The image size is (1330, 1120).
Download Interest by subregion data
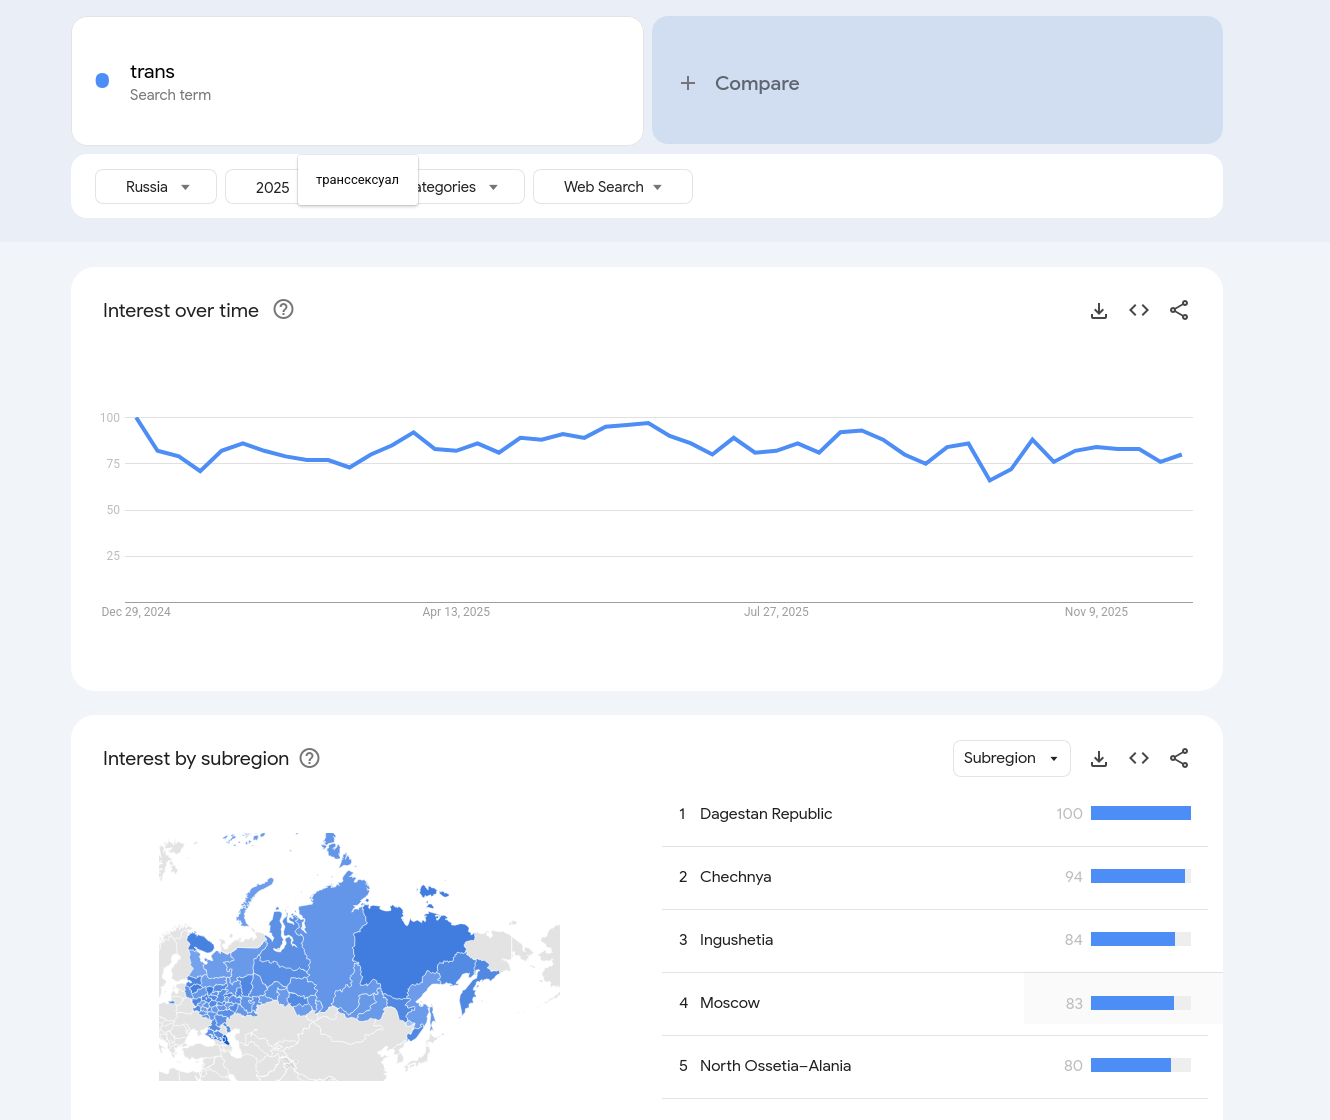(x=1099, y=759)
